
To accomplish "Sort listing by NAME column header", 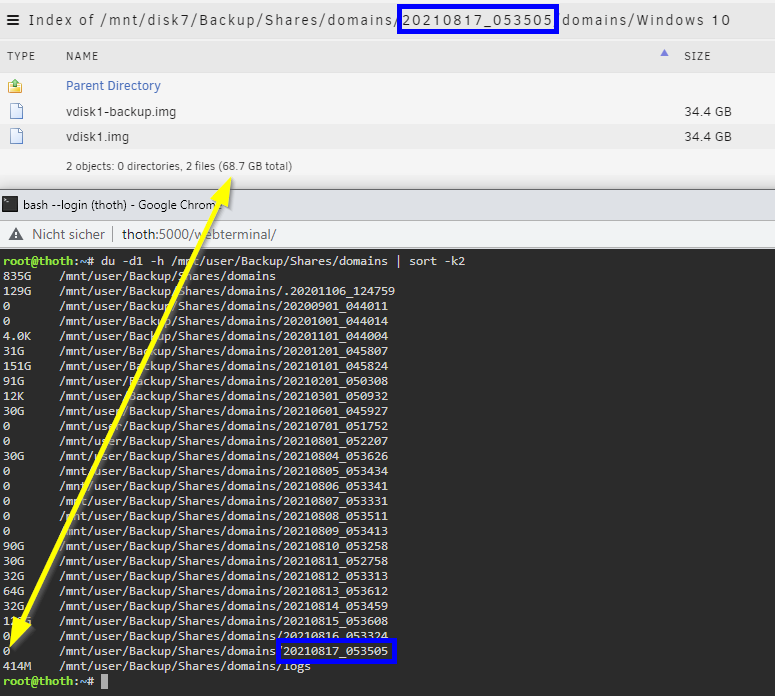I will click(x=82, y=56).
